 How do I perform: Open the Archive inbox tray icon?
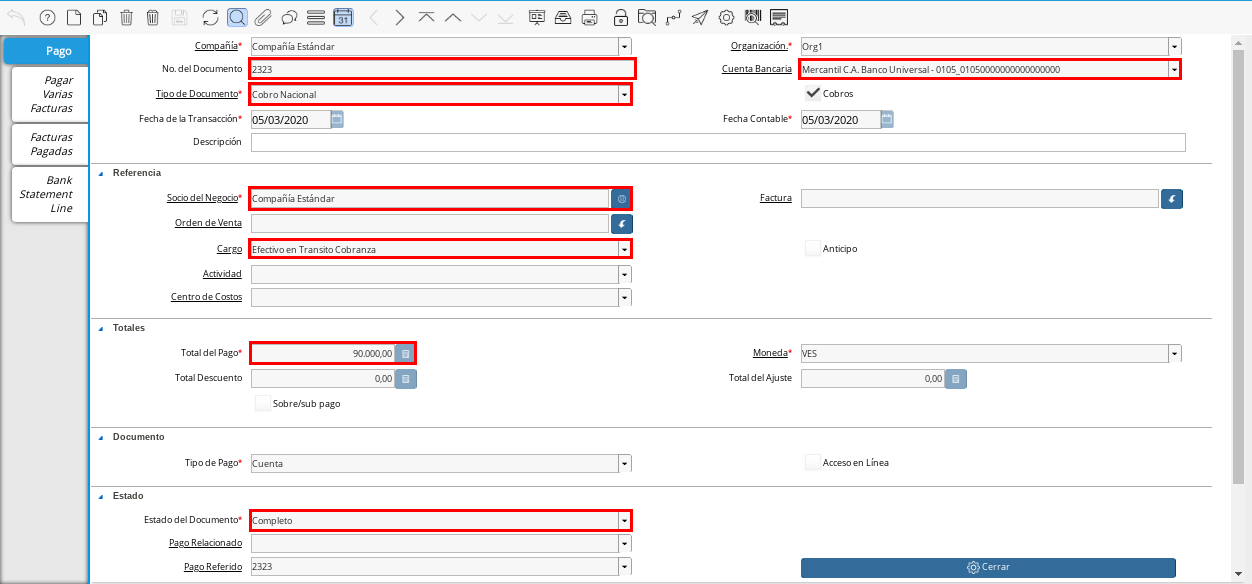tap(564, 17)
